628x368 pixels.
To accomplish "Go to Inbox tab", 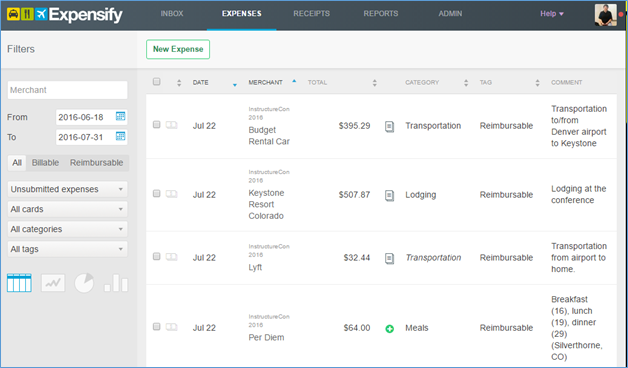I will 172,14.
